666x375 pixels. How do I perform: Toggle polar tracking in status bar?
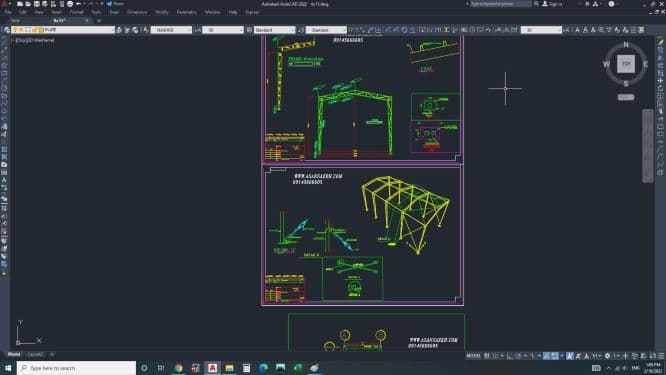[519, 356]
